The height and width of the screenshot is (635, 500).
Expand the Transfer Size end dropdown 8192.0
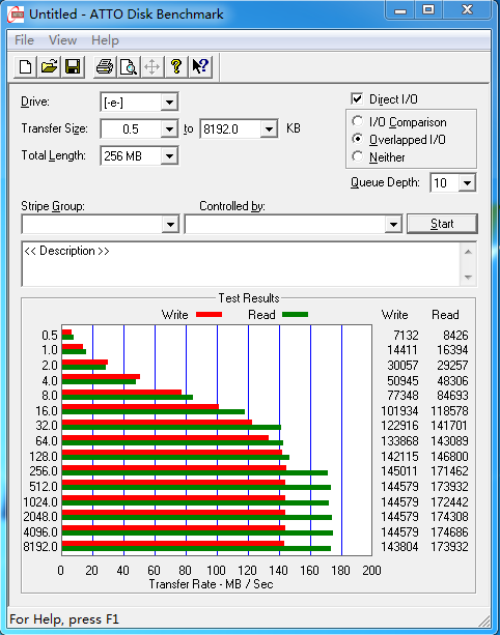click(x=269, y=129)
